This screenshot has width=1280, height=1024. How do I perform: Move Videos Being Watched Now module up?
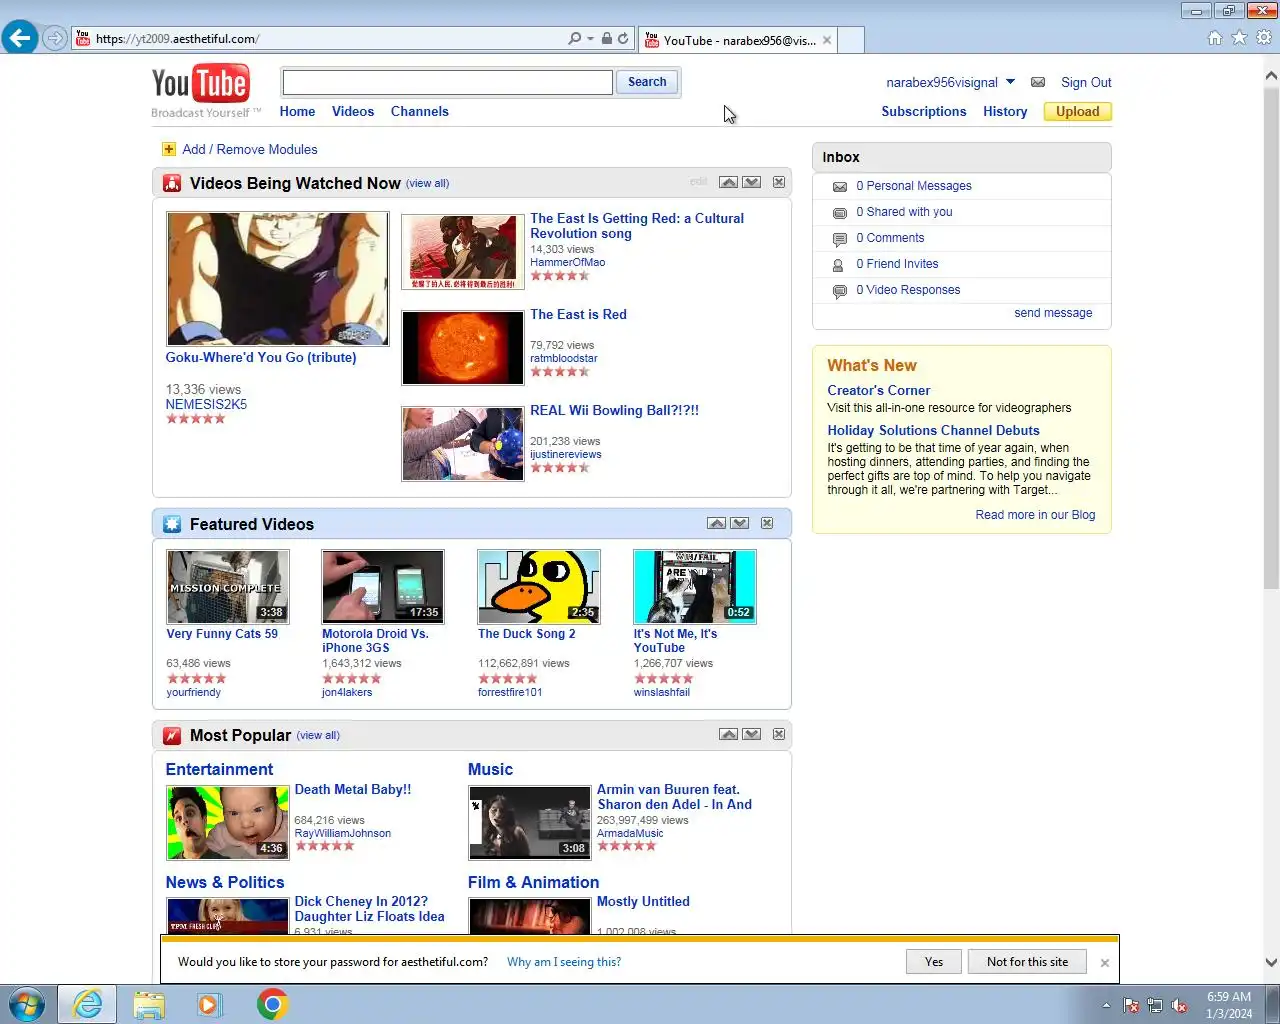point(728,182)
